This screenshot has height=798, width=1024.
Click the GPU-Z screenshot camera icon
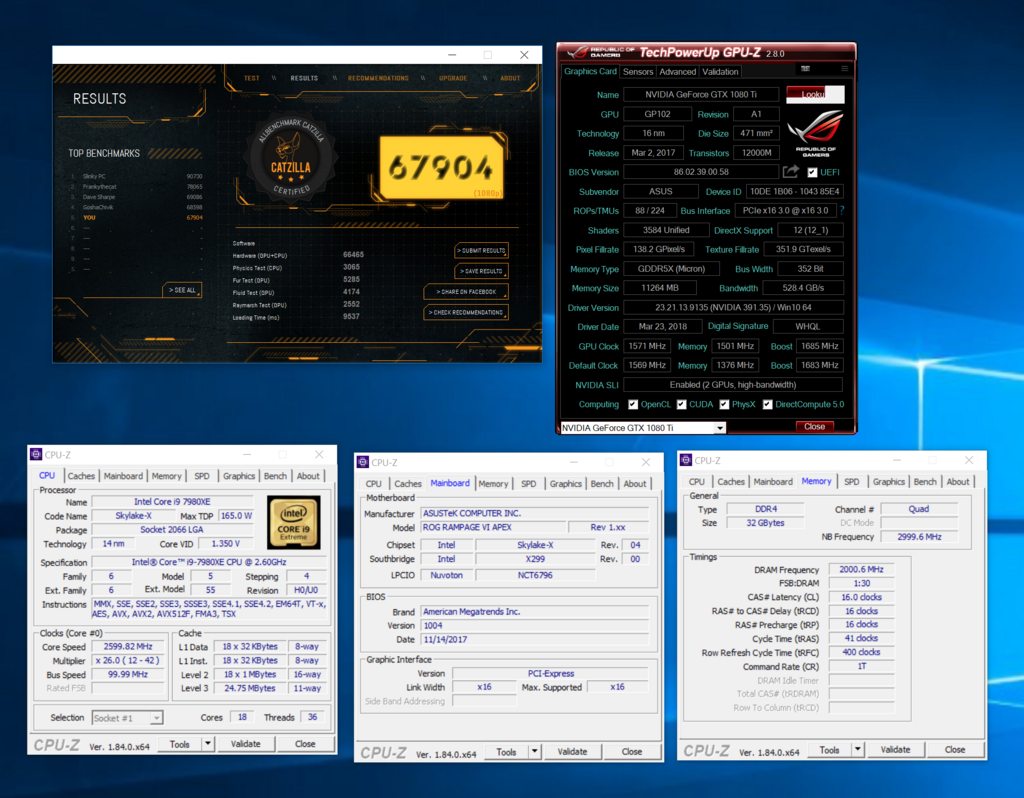[x=805, y=69]
